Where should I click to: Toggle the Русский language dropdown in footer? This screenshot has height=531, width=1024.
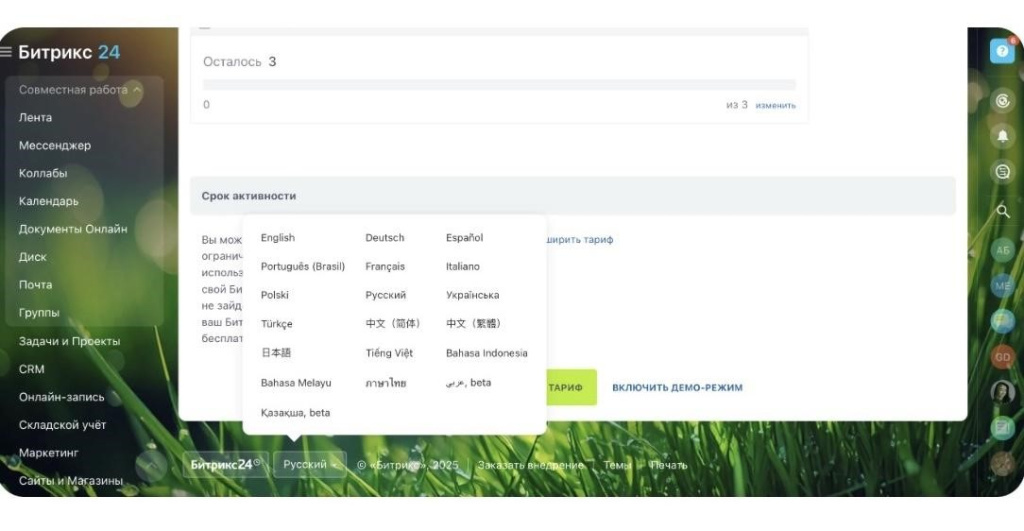(310, 464)
